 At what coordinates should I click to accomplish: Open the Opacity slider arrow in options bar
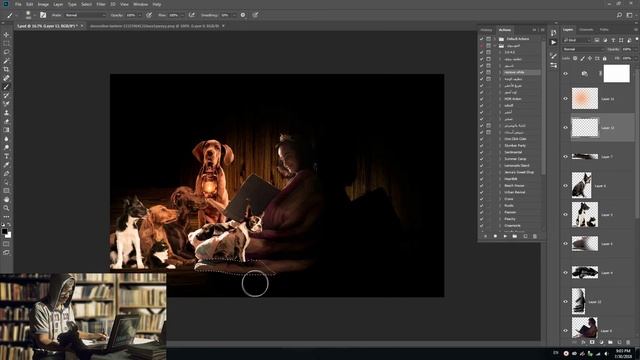point(139,15)
